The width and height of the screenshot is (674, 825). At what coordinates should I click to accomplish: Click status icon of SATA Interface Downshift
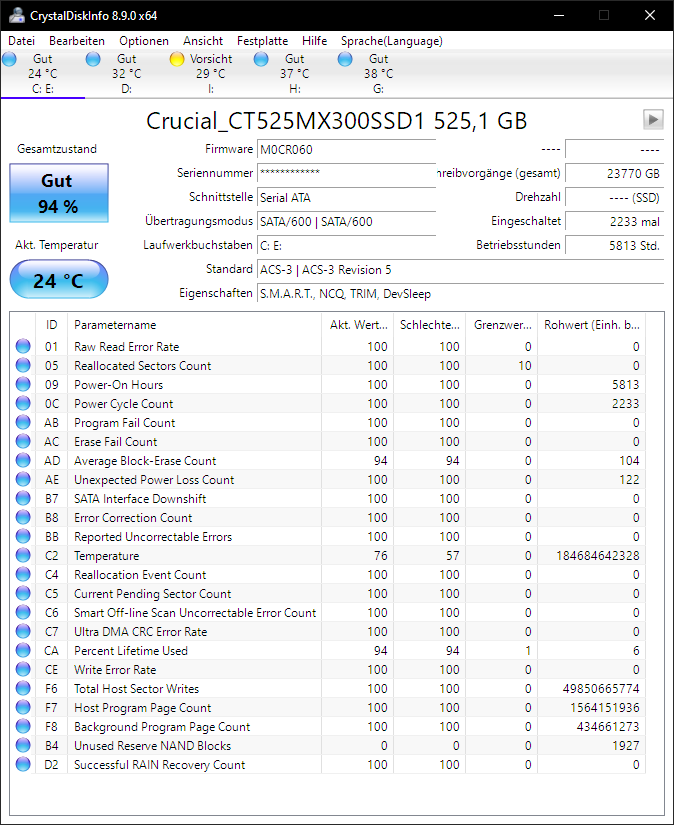pyautogui.click(x=23, y=498)
